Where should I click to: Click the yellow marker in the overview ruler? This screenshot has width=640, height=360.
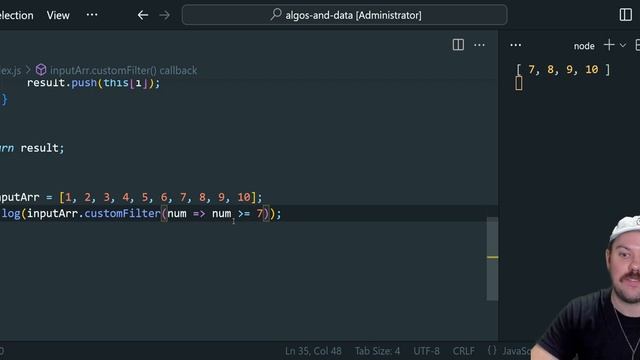[x=492, y=257]
